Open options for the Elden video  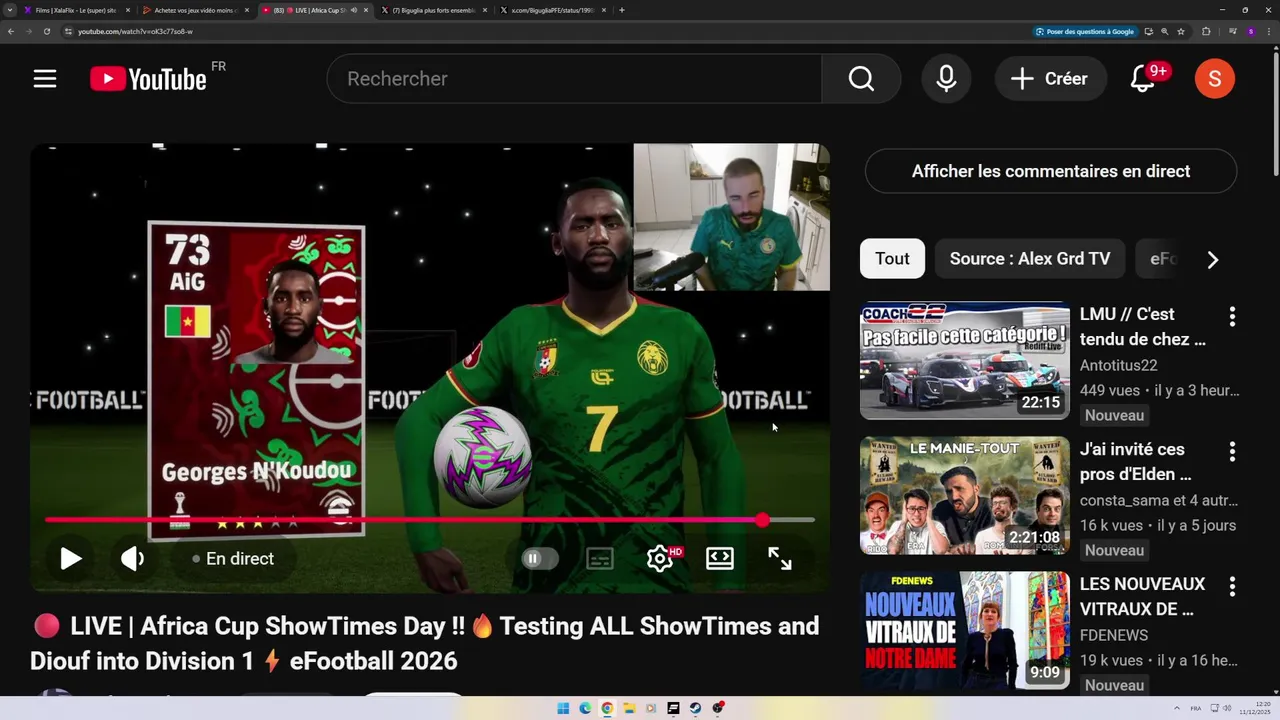point(1232,451)
